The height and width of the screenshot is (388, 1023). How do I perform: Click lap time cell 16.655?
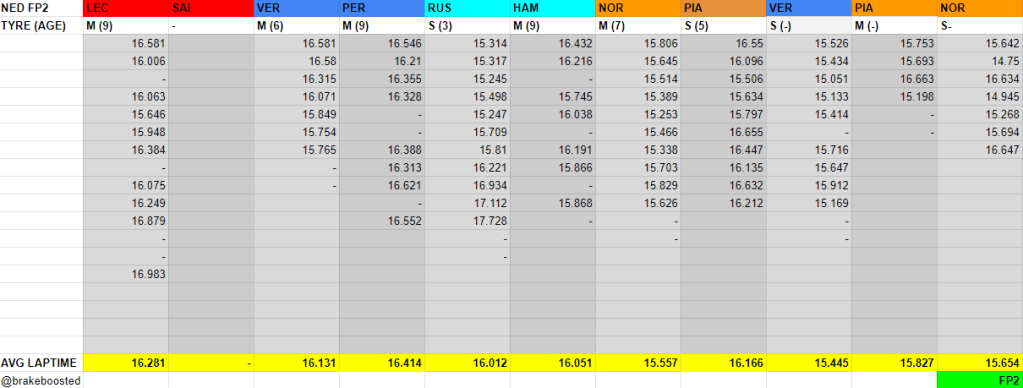[x=724, y=132]
